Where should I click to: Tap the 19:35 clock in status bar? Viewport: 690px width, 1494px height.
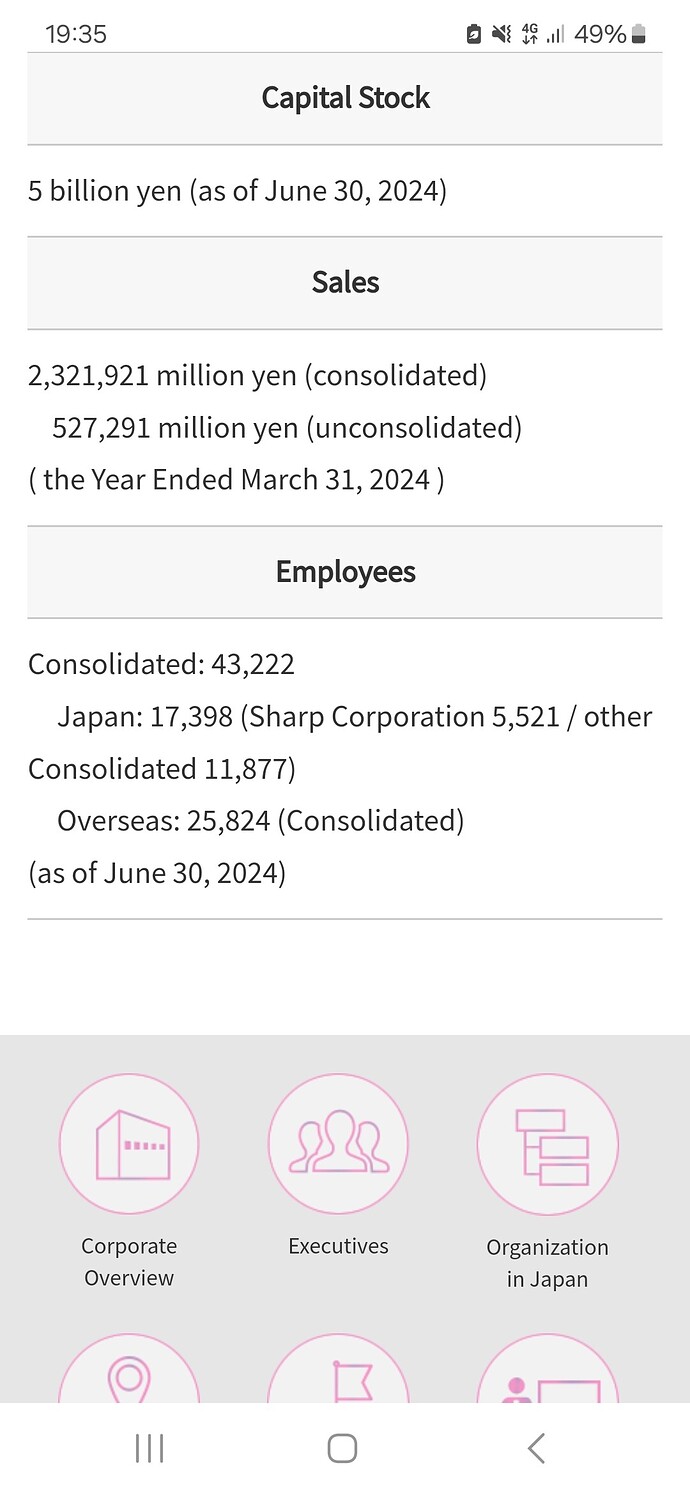click(x=76, y=35)
